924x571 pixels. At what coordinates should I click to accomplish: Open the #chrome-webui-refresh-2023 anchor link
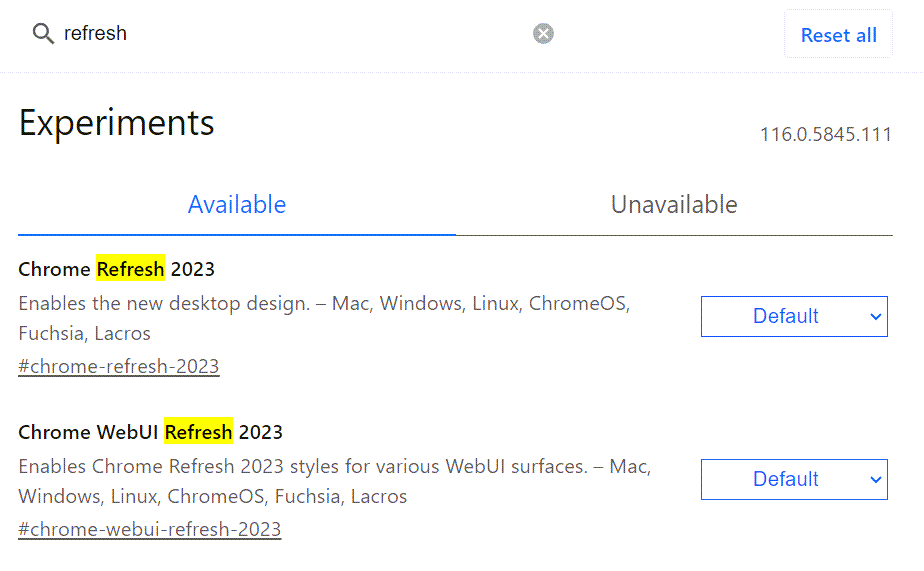pyautogui.click(x=150, y=529)
